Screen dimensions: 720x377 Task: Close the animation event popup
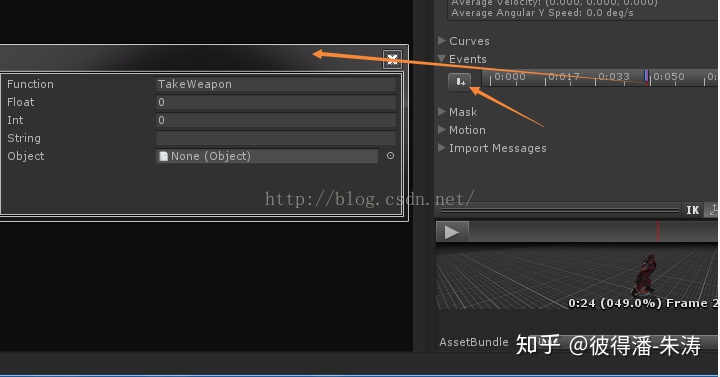click(x=392, y=59)
